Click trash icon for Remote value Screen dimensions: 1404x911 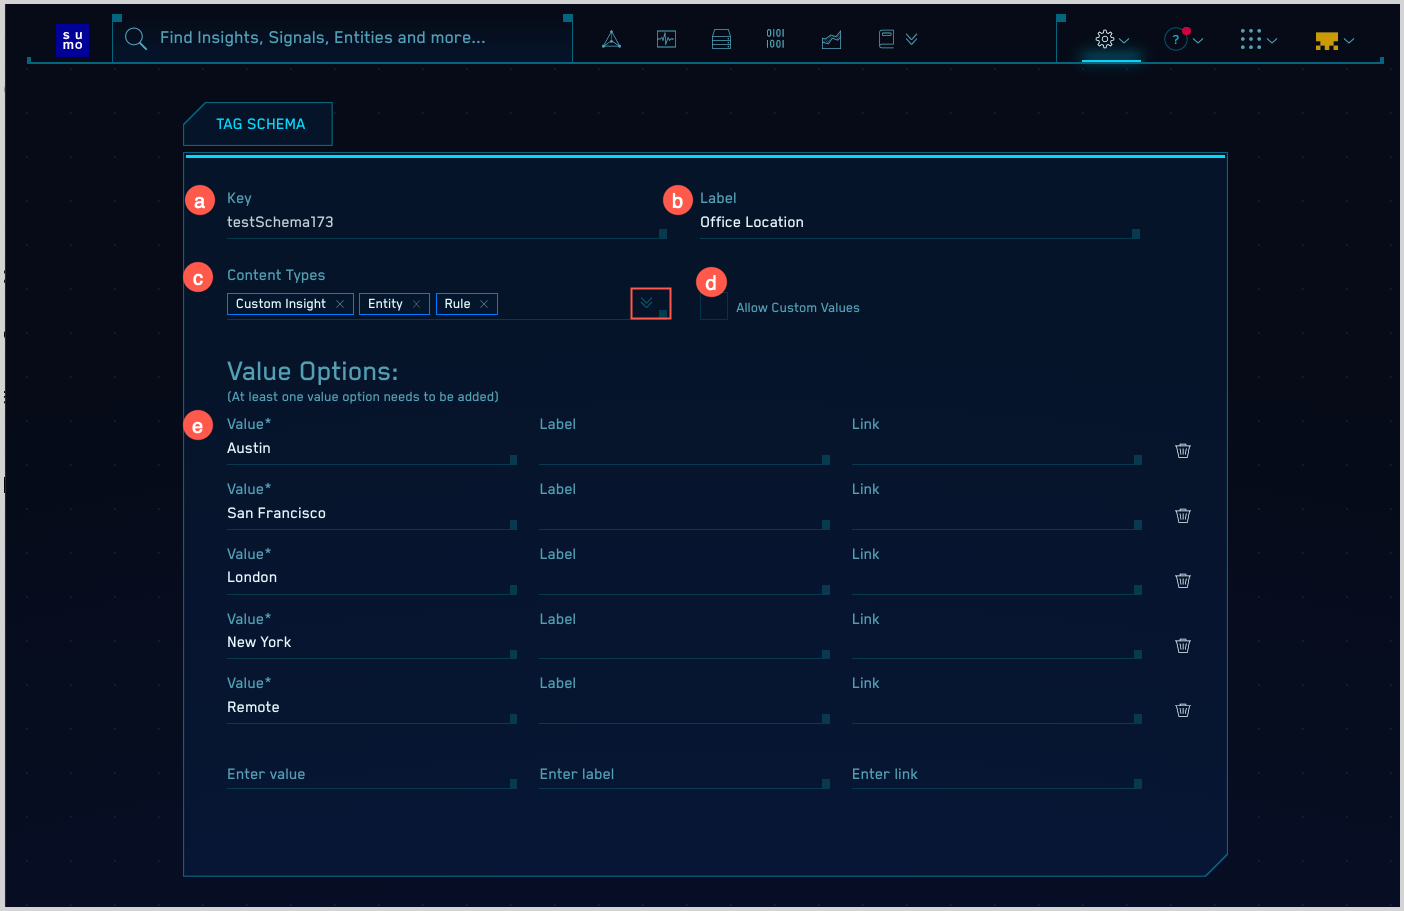coord(1182,710)
